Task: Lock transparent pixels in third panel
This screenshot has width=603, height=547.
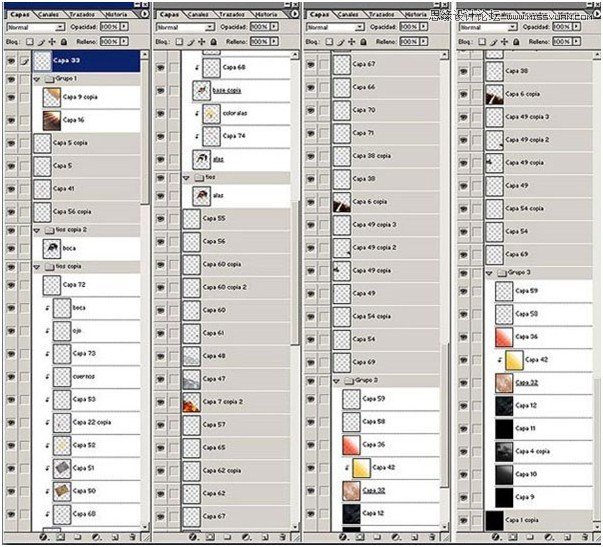Action: [329, 42]
